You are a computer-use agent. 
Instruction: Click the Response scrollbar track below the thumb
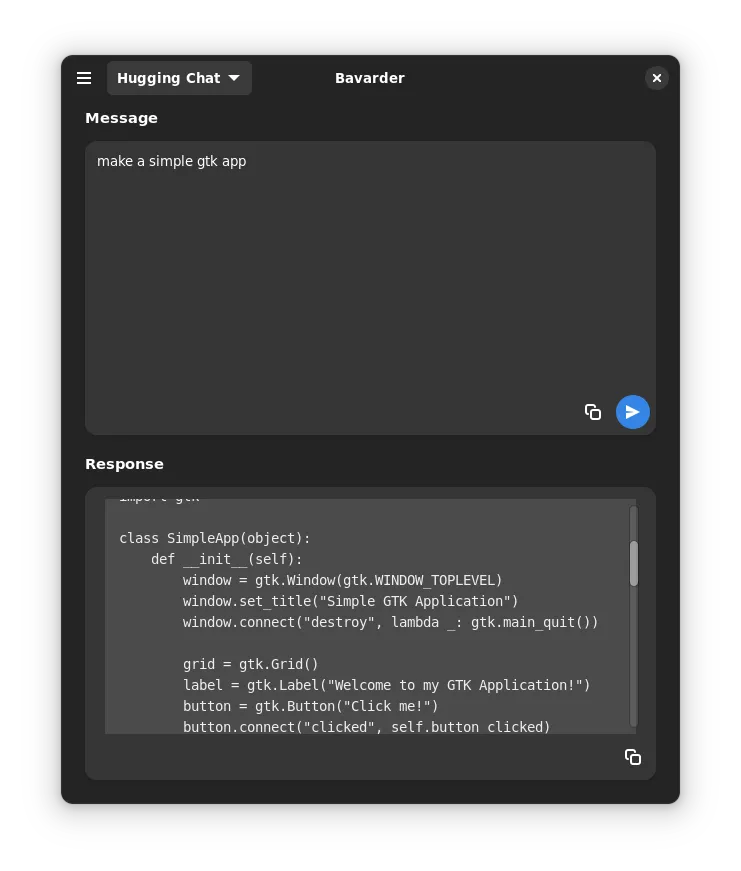[x=633, y=660]
